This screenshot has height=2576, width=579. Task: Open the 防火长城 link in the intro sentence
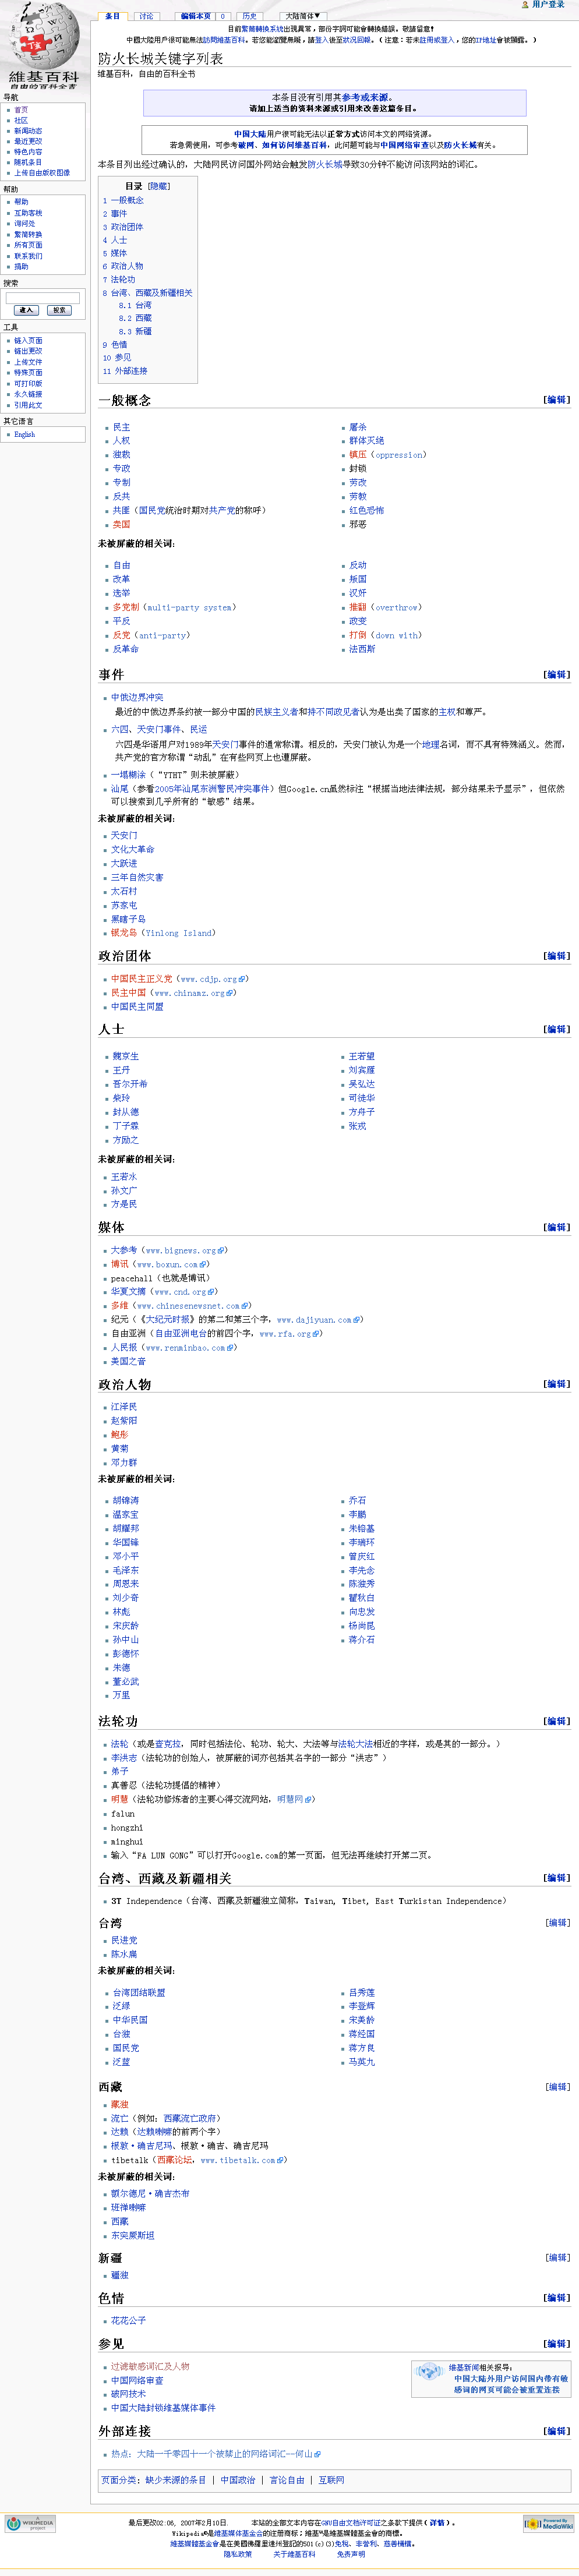(325, 164)
